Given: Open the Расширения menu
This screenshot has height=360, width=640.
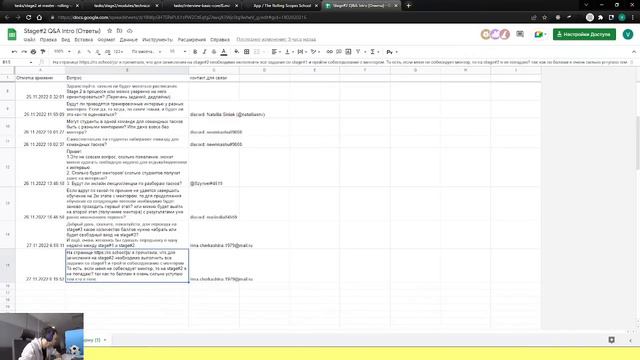Looking at the screenshot, I should 192,40.
